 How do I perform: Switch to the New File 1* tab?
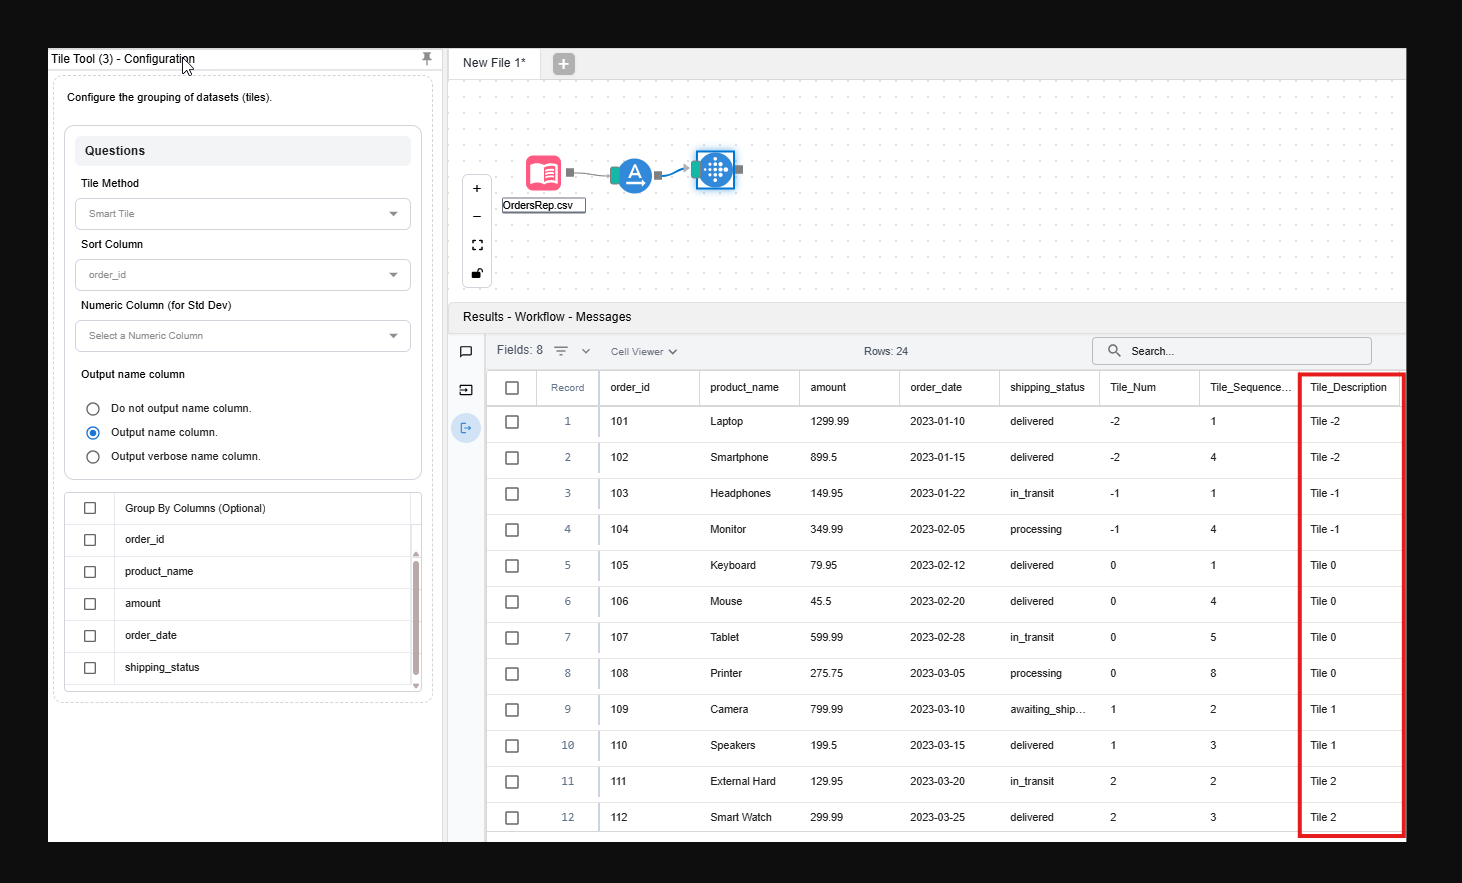[494, 63]
